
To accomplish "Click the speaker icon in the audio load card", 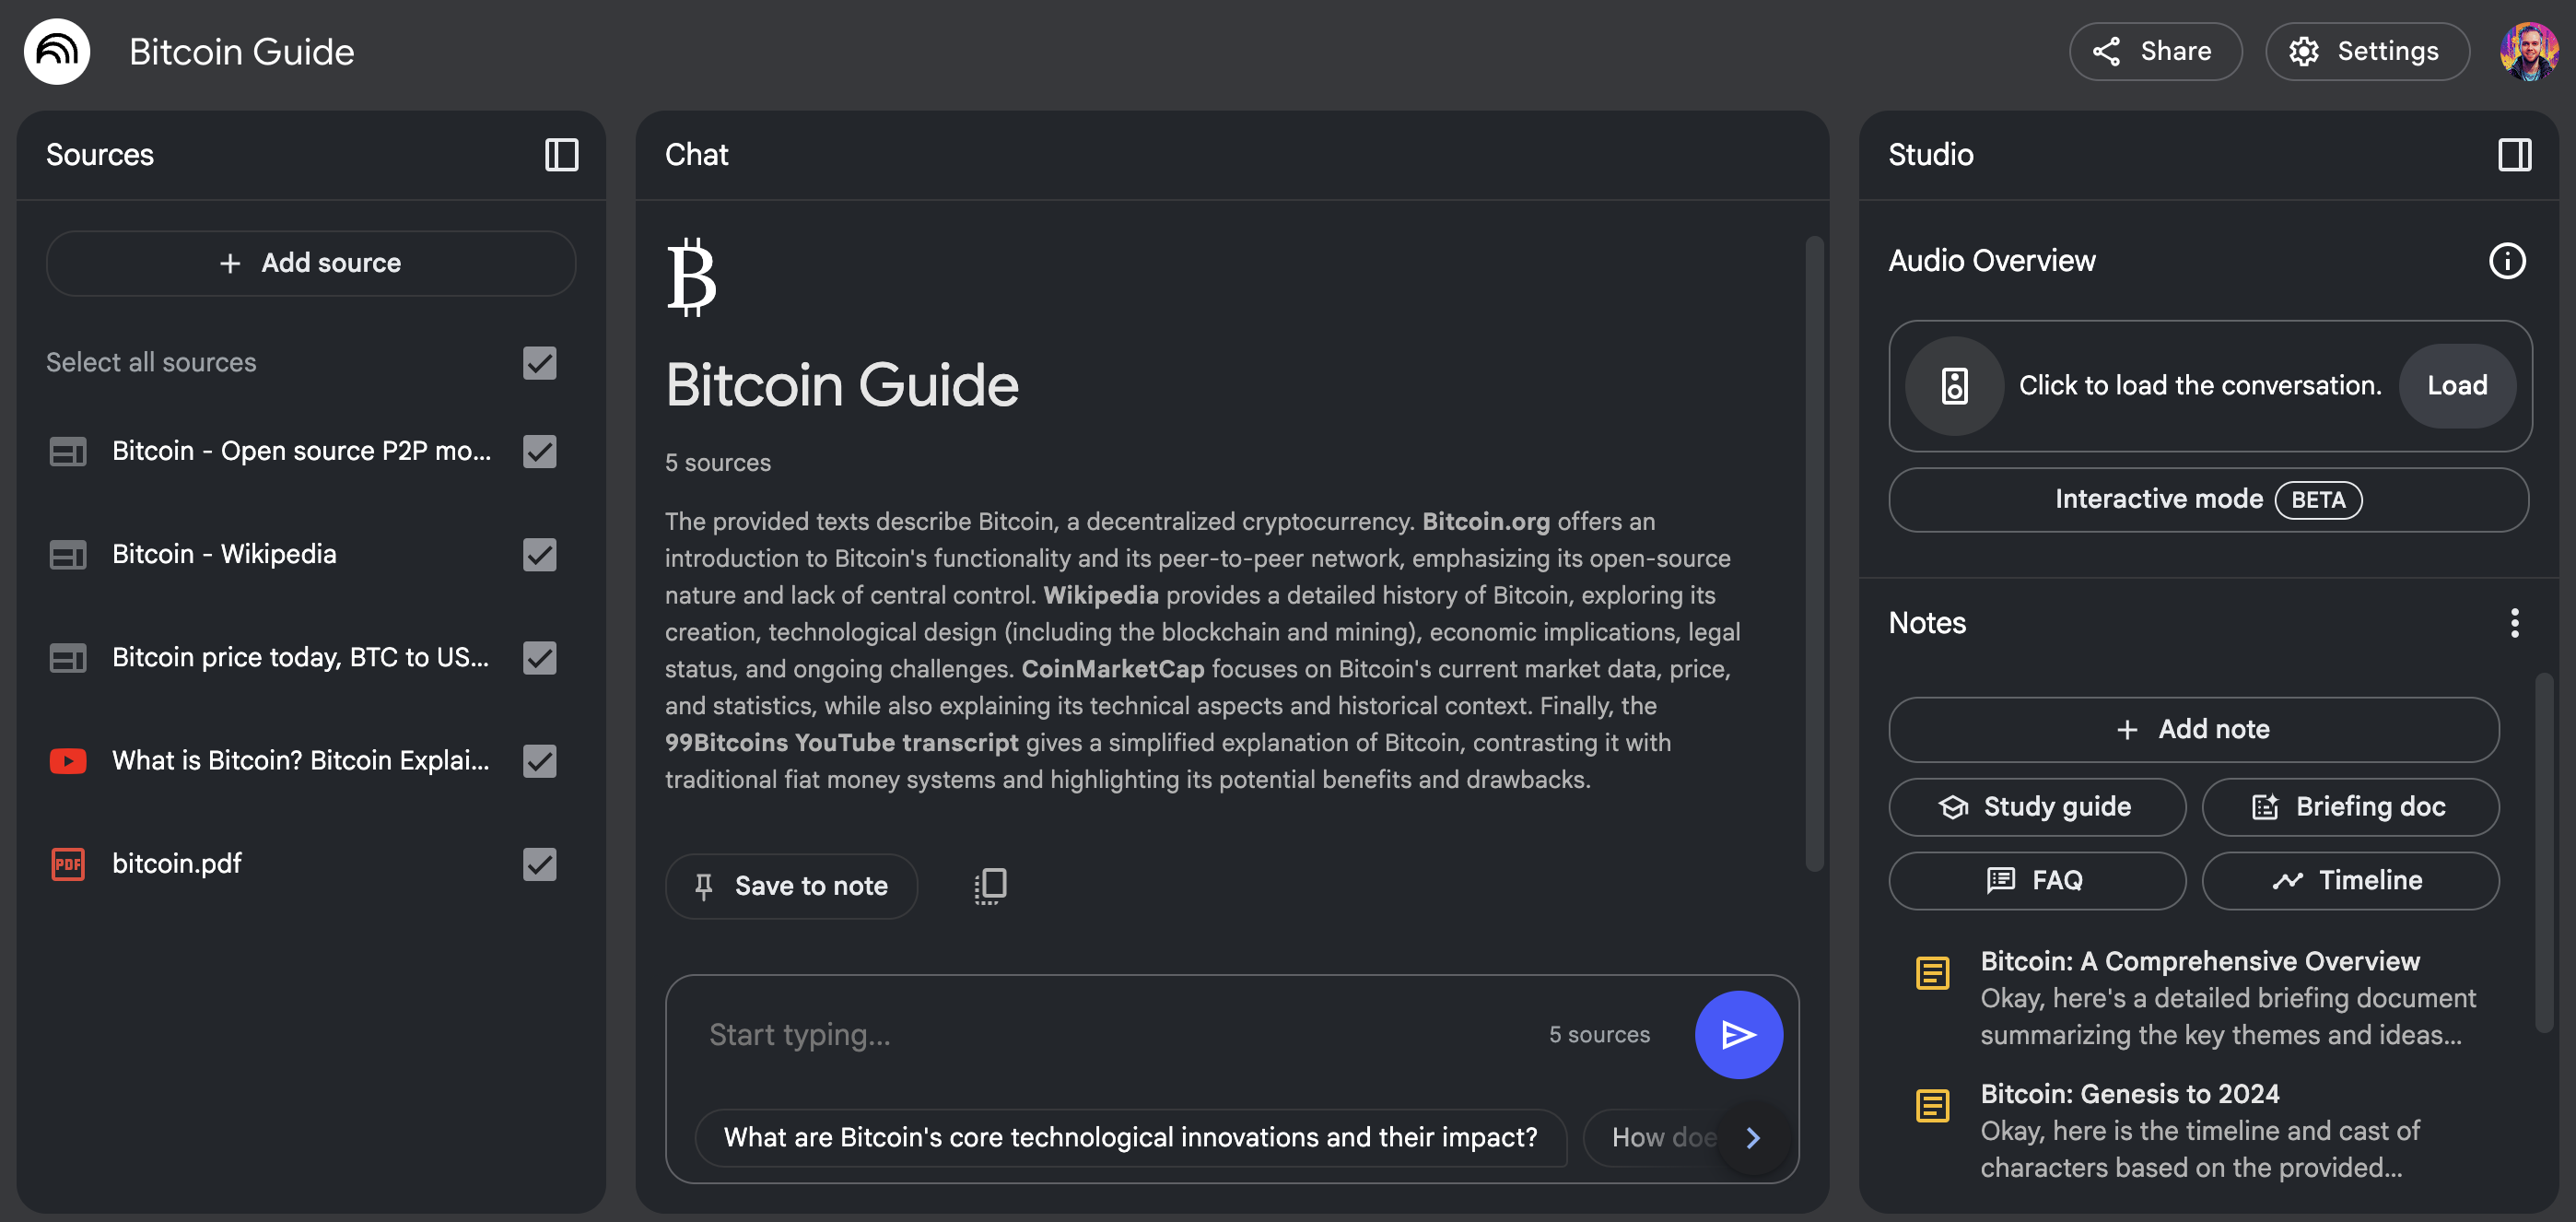I will tap(1953, 386).
